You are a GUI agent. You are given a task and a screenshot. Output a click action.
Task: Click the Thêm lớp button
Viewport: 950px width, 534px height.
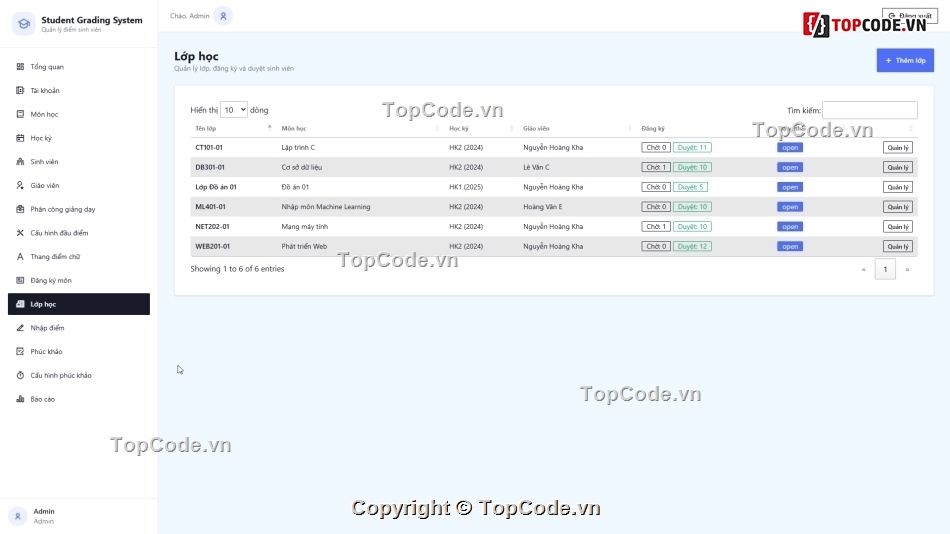905,60
